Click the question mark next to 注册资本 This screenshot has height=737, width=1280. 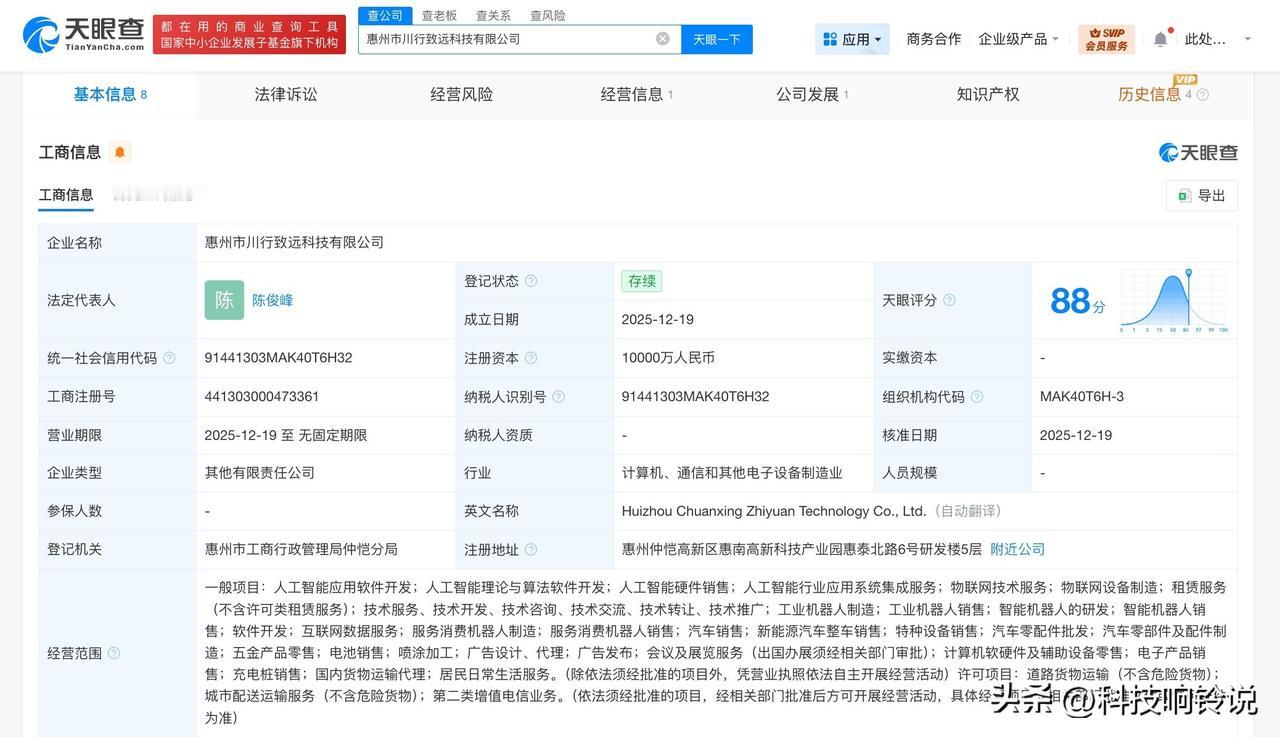[x=532, y=357]
